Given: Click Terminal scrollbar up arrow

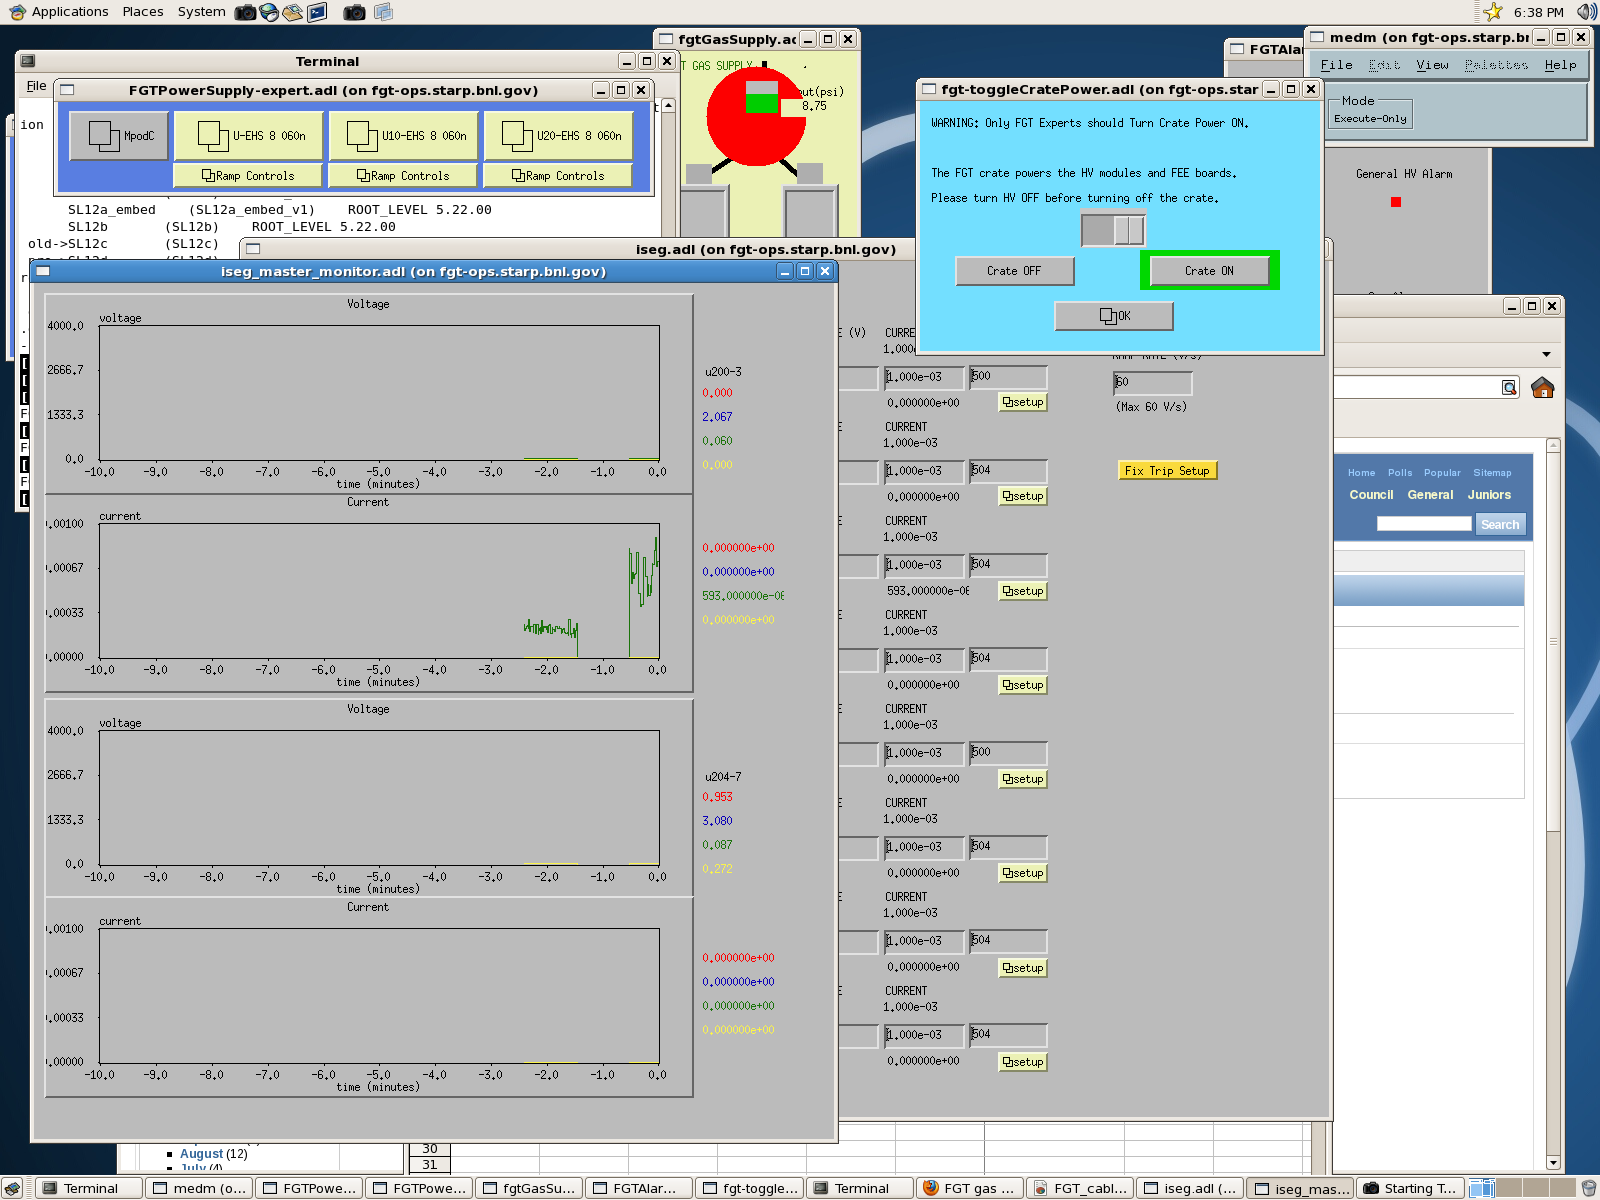Looking at the screenshot, I should point(668,105).
